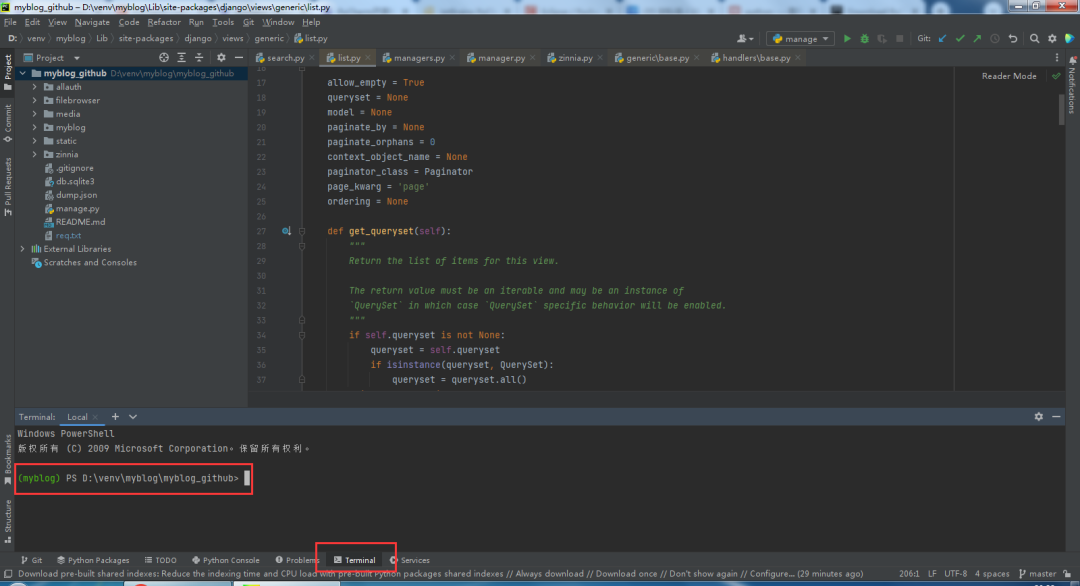1080x586 pixels.
Task: Open Notifications side panel
Action: tap(1072, 85)
